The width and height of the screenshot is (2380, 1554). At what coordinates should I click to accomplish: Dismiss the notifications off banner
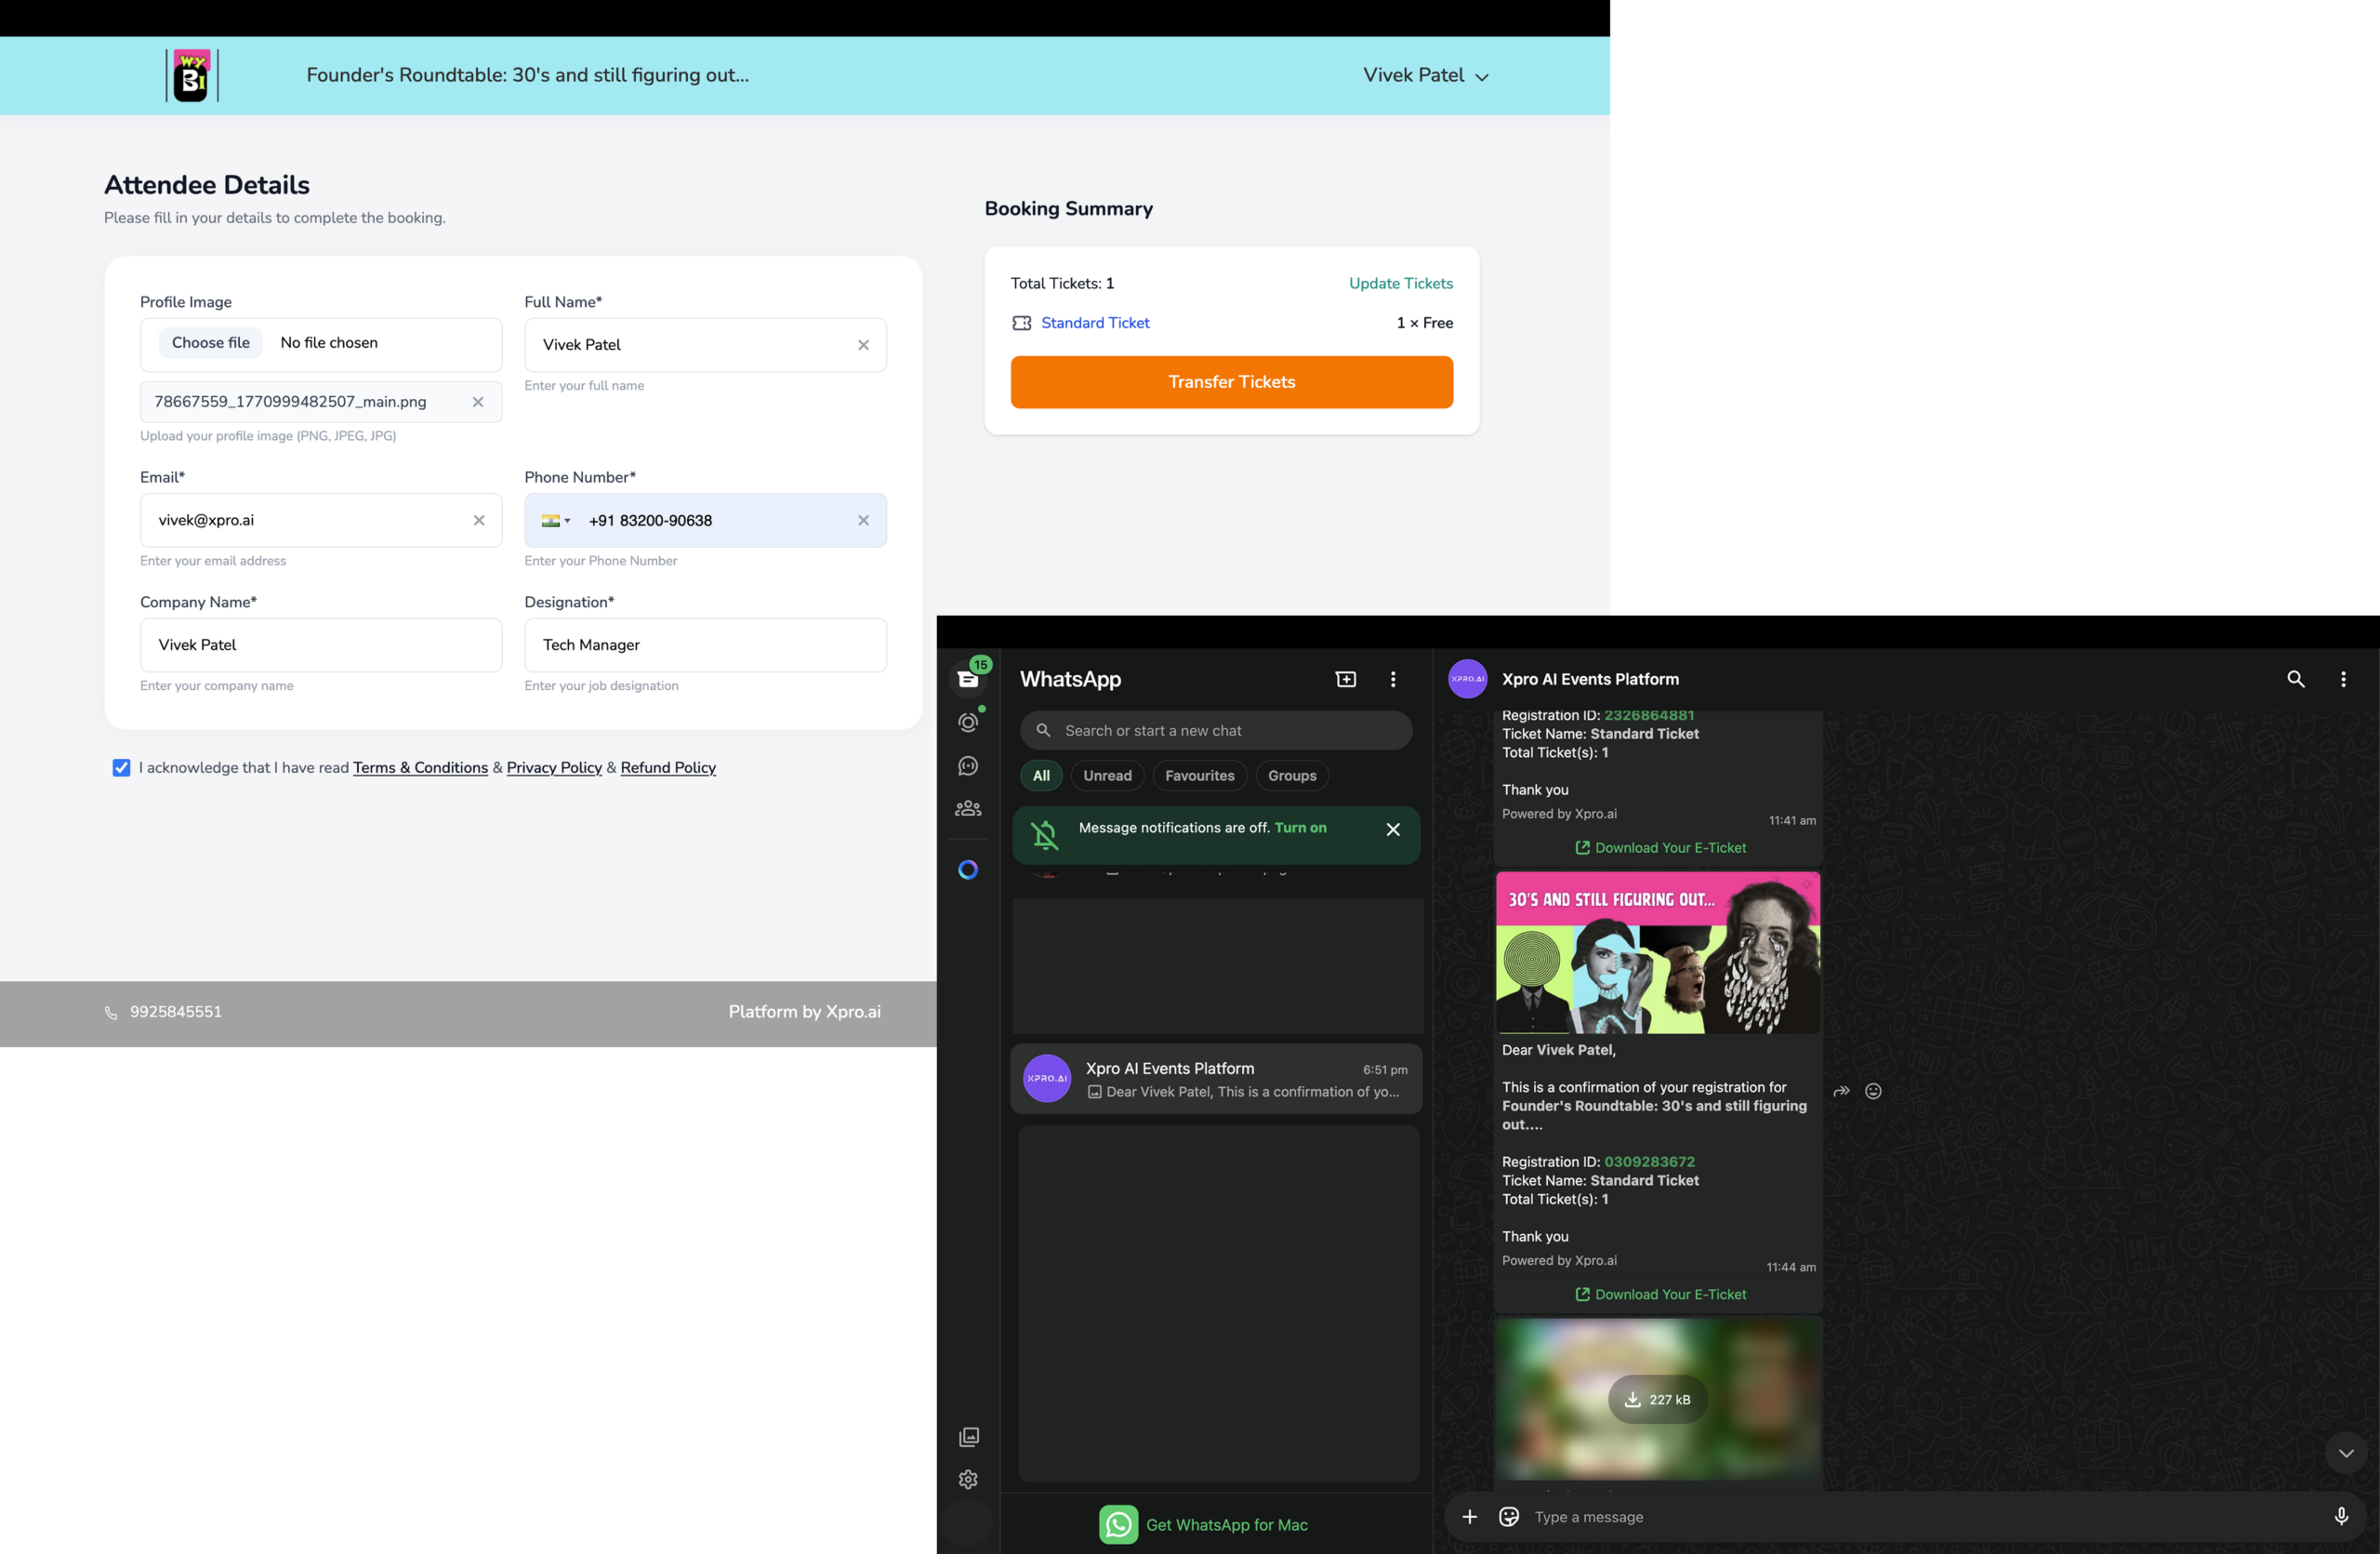[1392, 829]
